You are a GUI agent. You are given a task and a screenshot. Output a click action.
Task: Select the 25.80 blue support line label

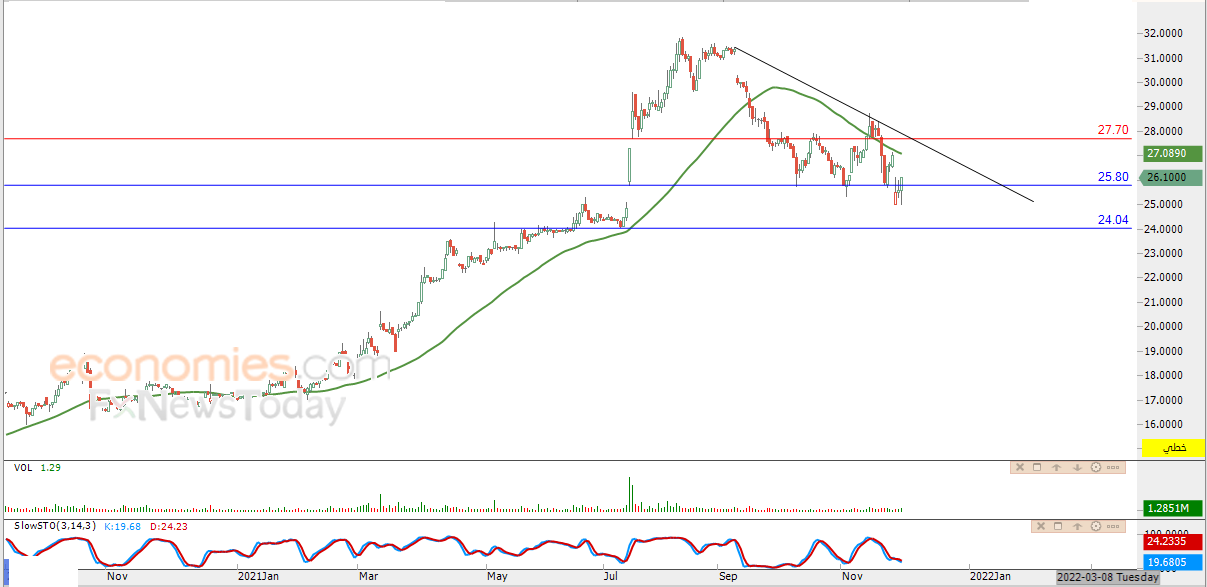click(1113, 177)
